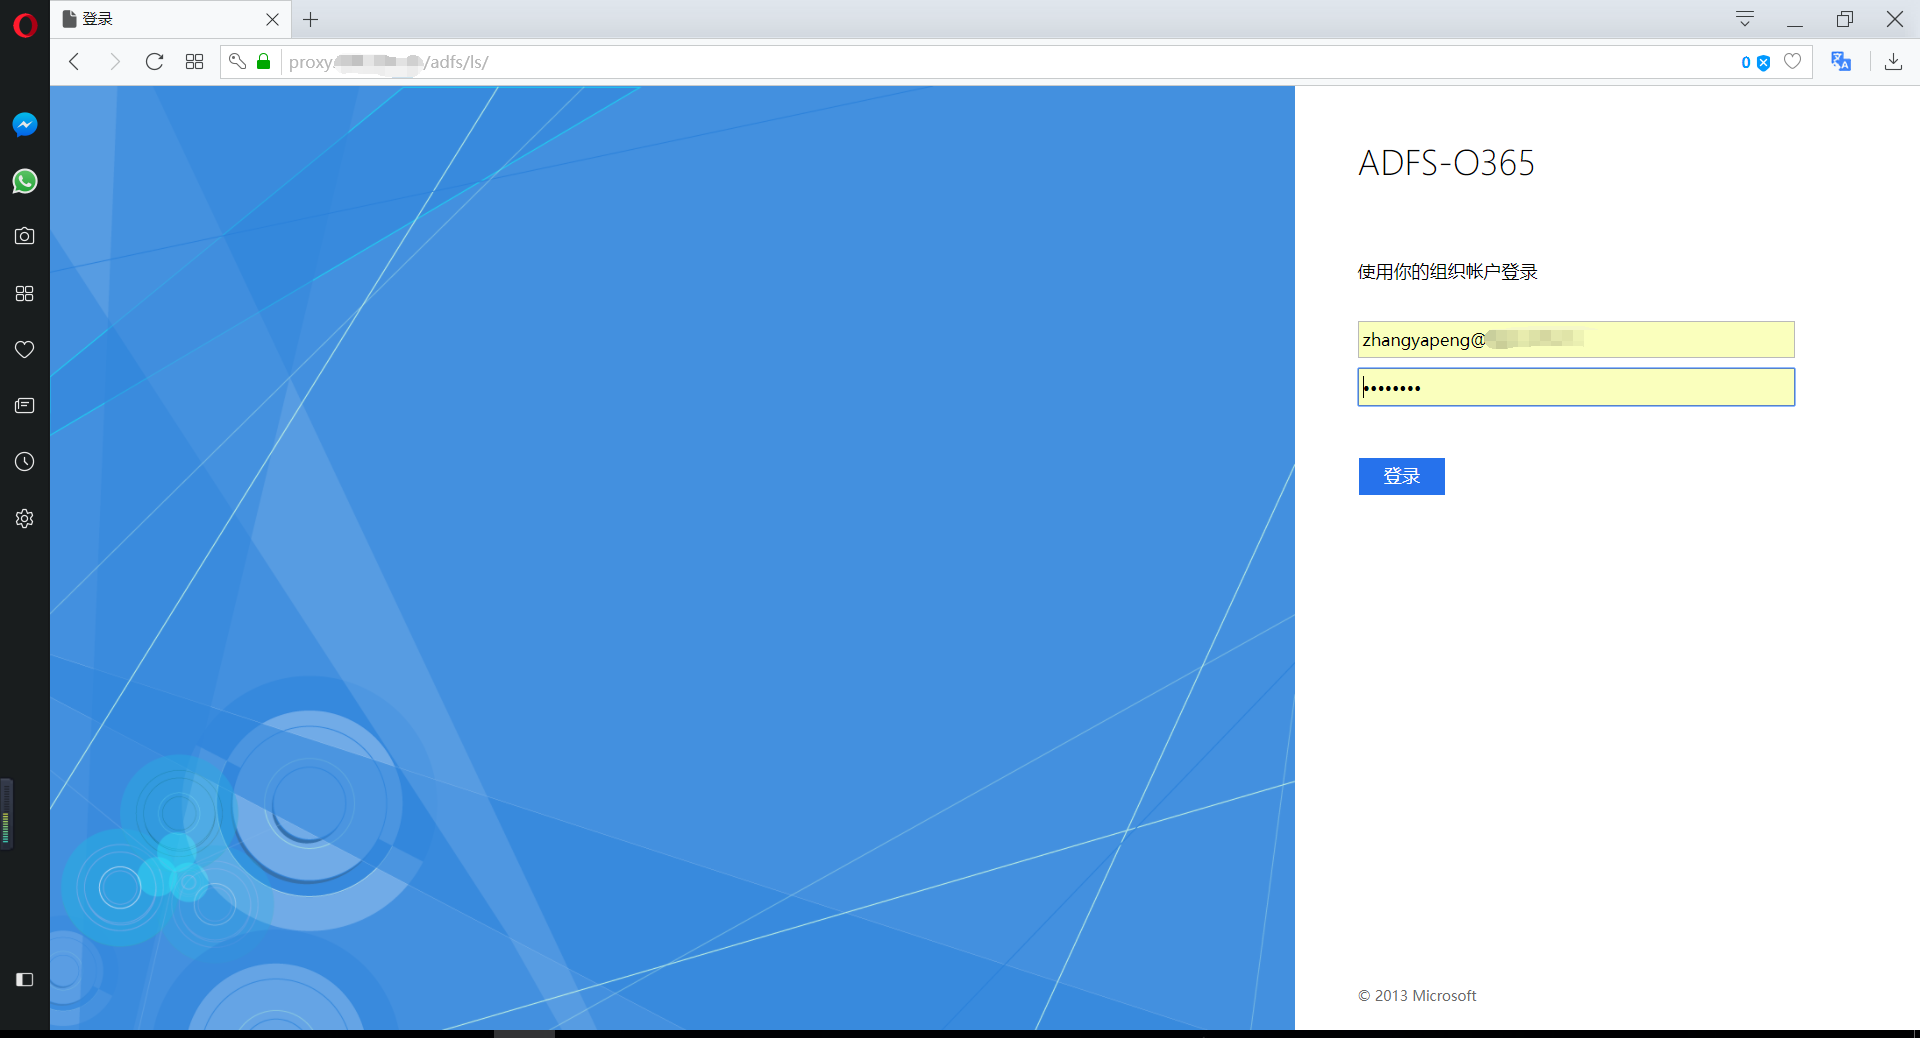Viewport: 1920px width, 1038px height.
Task: Click the ADFS-O365 heading text
Action: click(1446, 163)
